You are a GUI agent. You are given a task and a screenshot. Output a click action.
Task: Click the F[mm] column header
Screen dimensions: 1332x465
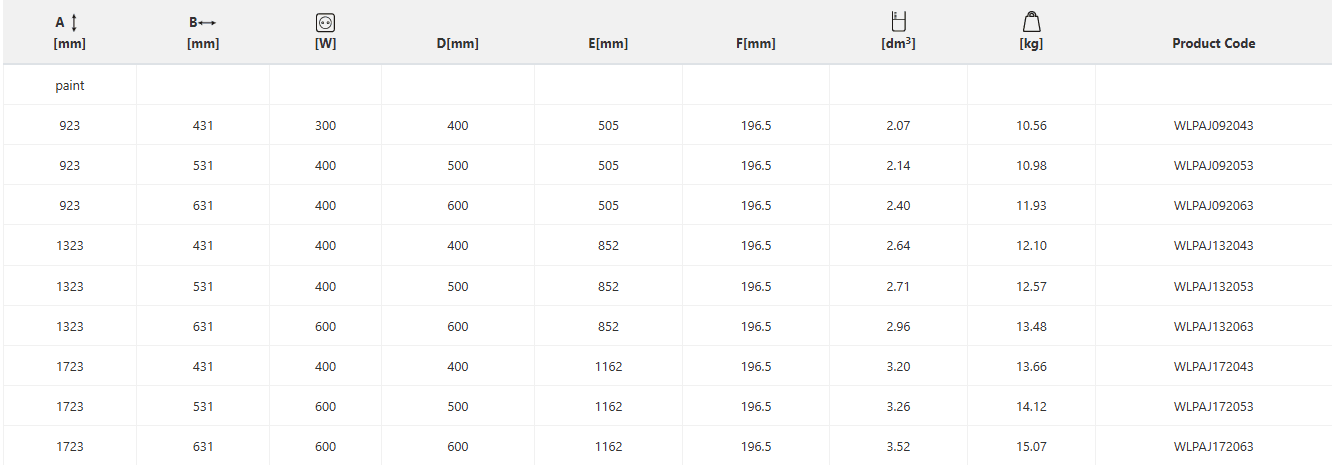pos(755,43)
